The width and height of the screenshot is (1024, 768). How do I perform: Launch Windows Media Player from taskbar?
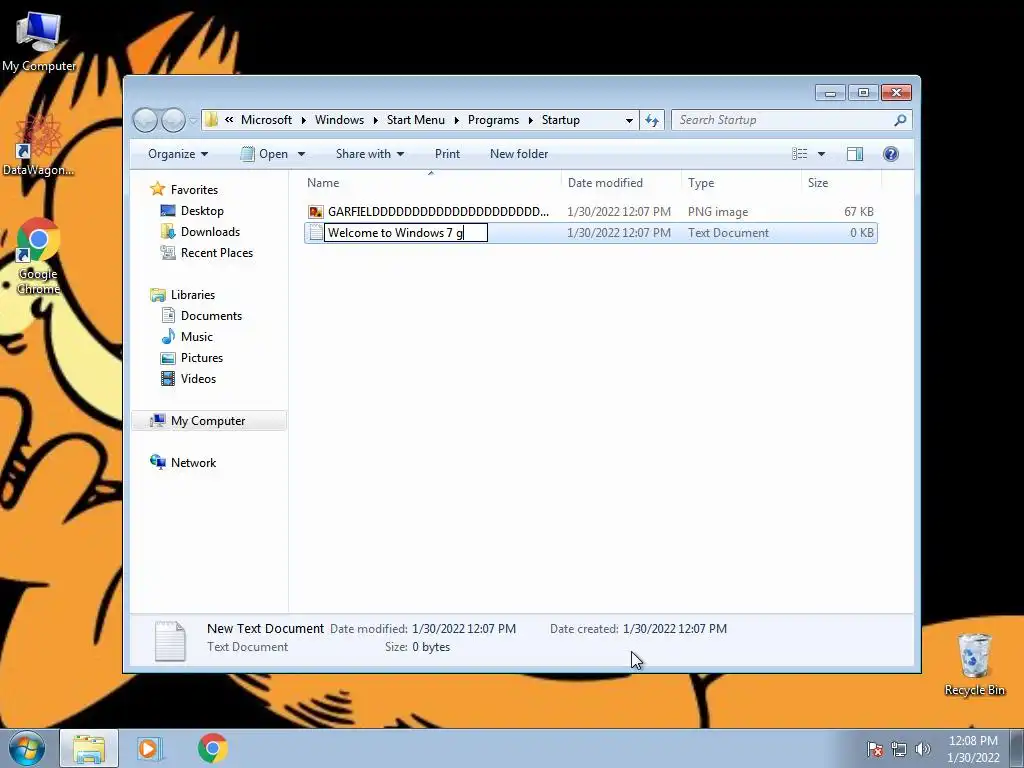(x=150, y=748)
